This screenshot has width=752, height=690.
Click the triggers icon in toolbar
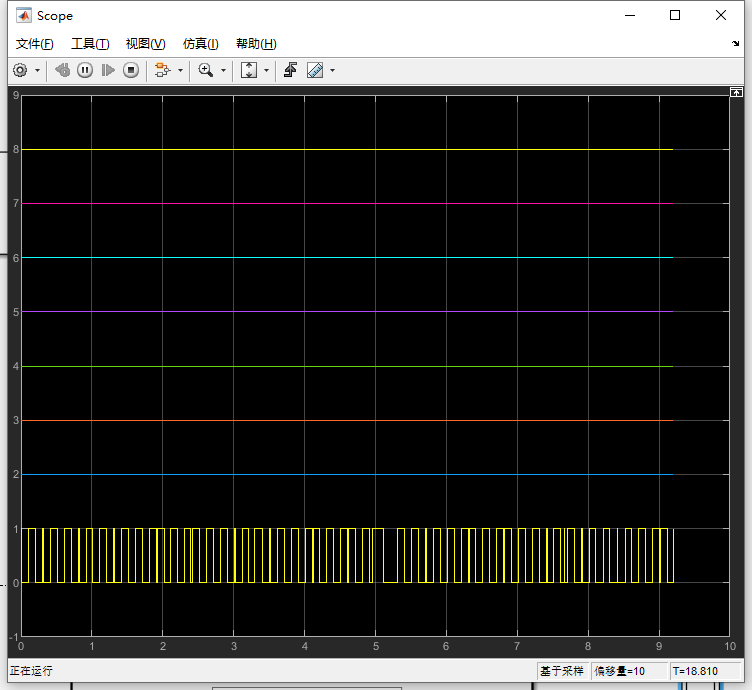coord(291,70)
